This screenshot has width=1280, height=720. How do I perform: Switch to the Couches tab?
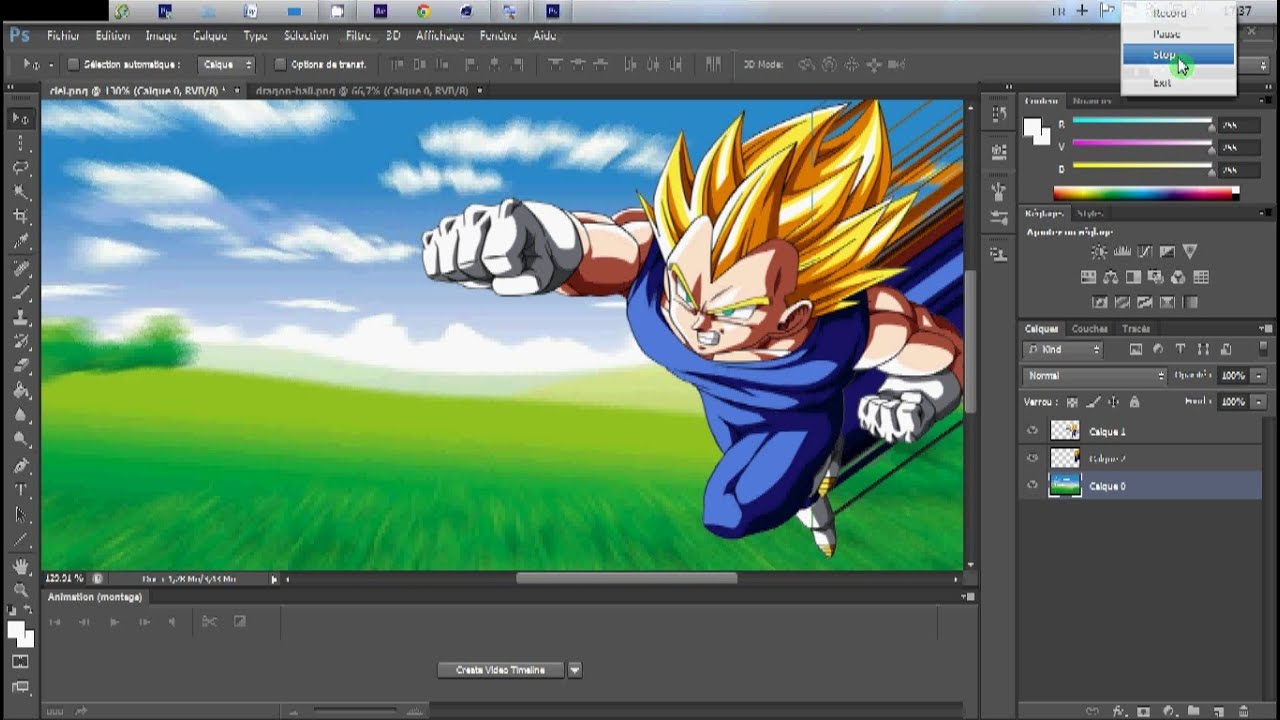click(1089, 329)
